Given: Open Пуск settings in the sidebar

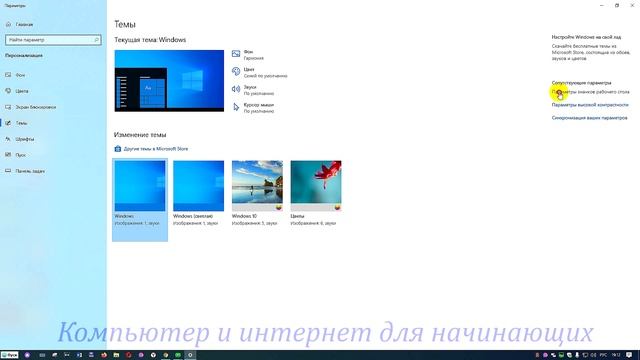Looking at the screenshot, I should pos(20,155).
